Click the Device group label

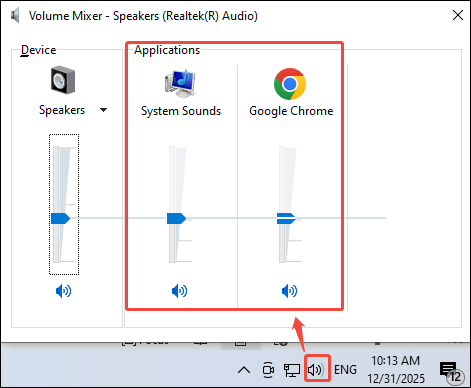point(38,50)
